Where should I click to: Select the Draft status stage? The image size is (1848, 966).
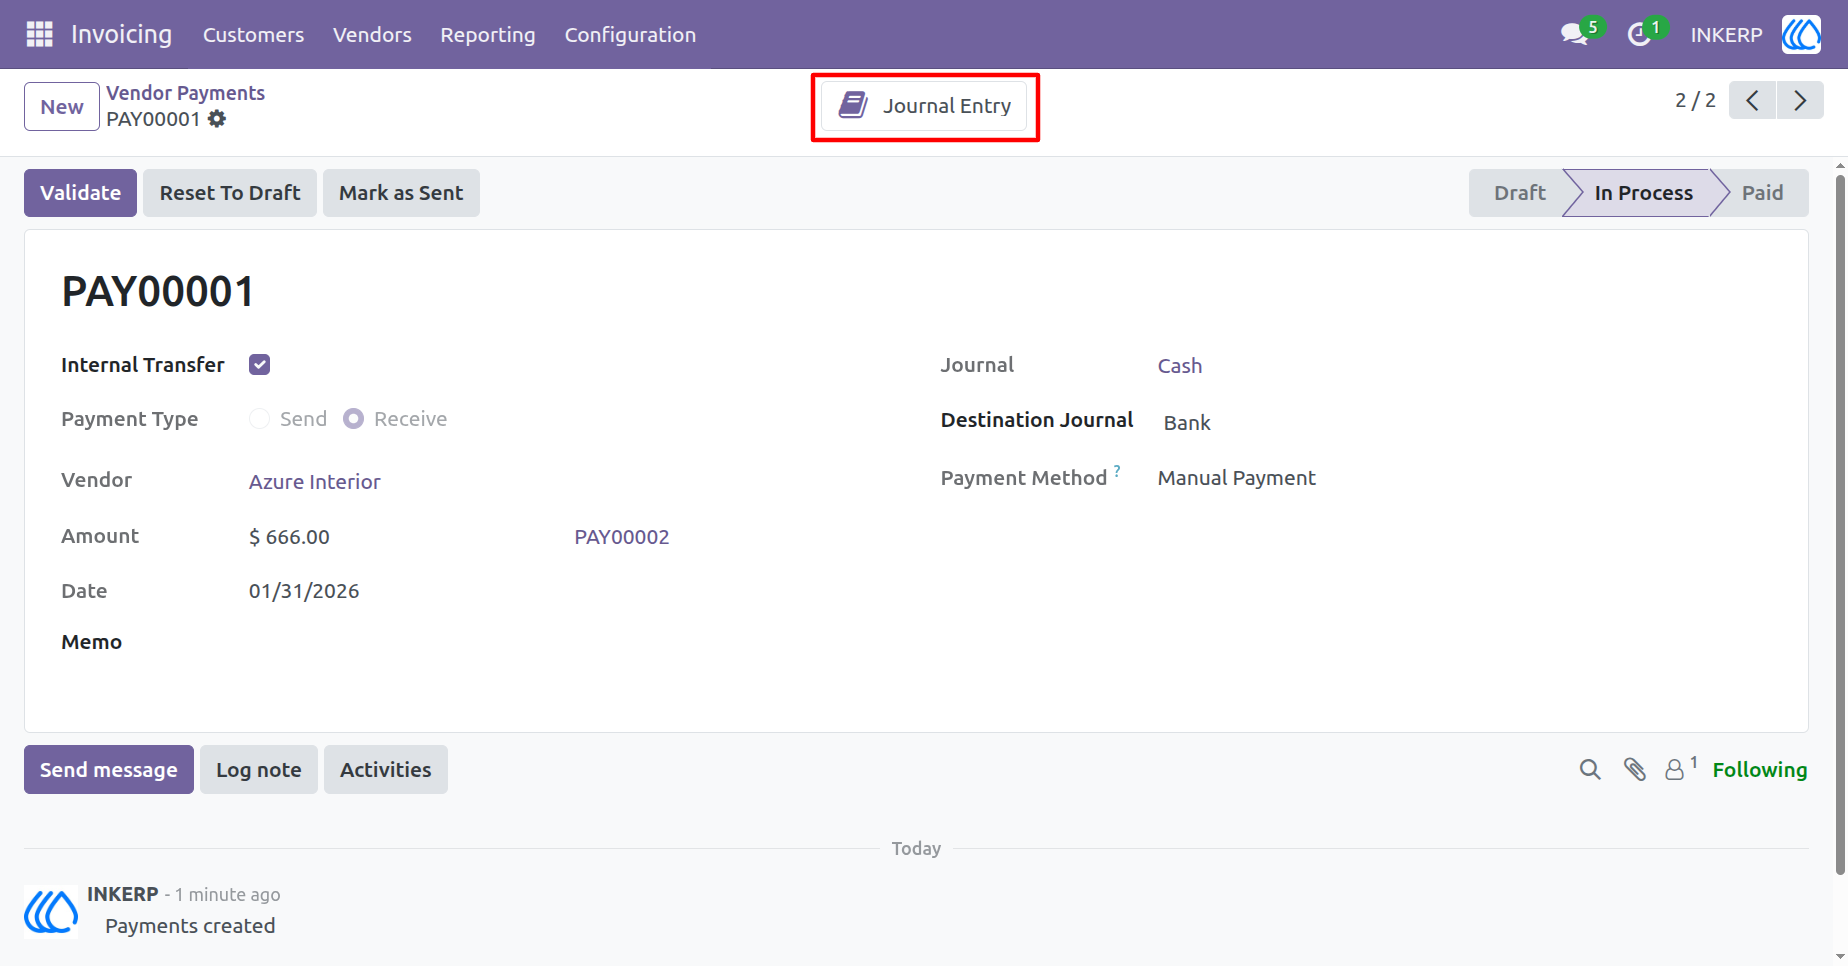[1519, 193]
